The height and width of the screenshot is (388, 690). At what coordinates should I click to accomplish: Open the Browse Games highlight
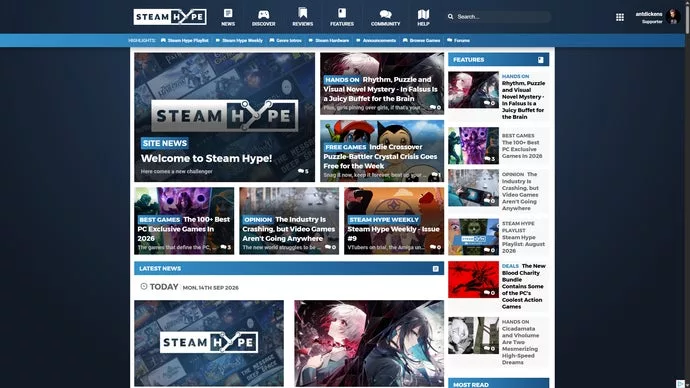421,40
